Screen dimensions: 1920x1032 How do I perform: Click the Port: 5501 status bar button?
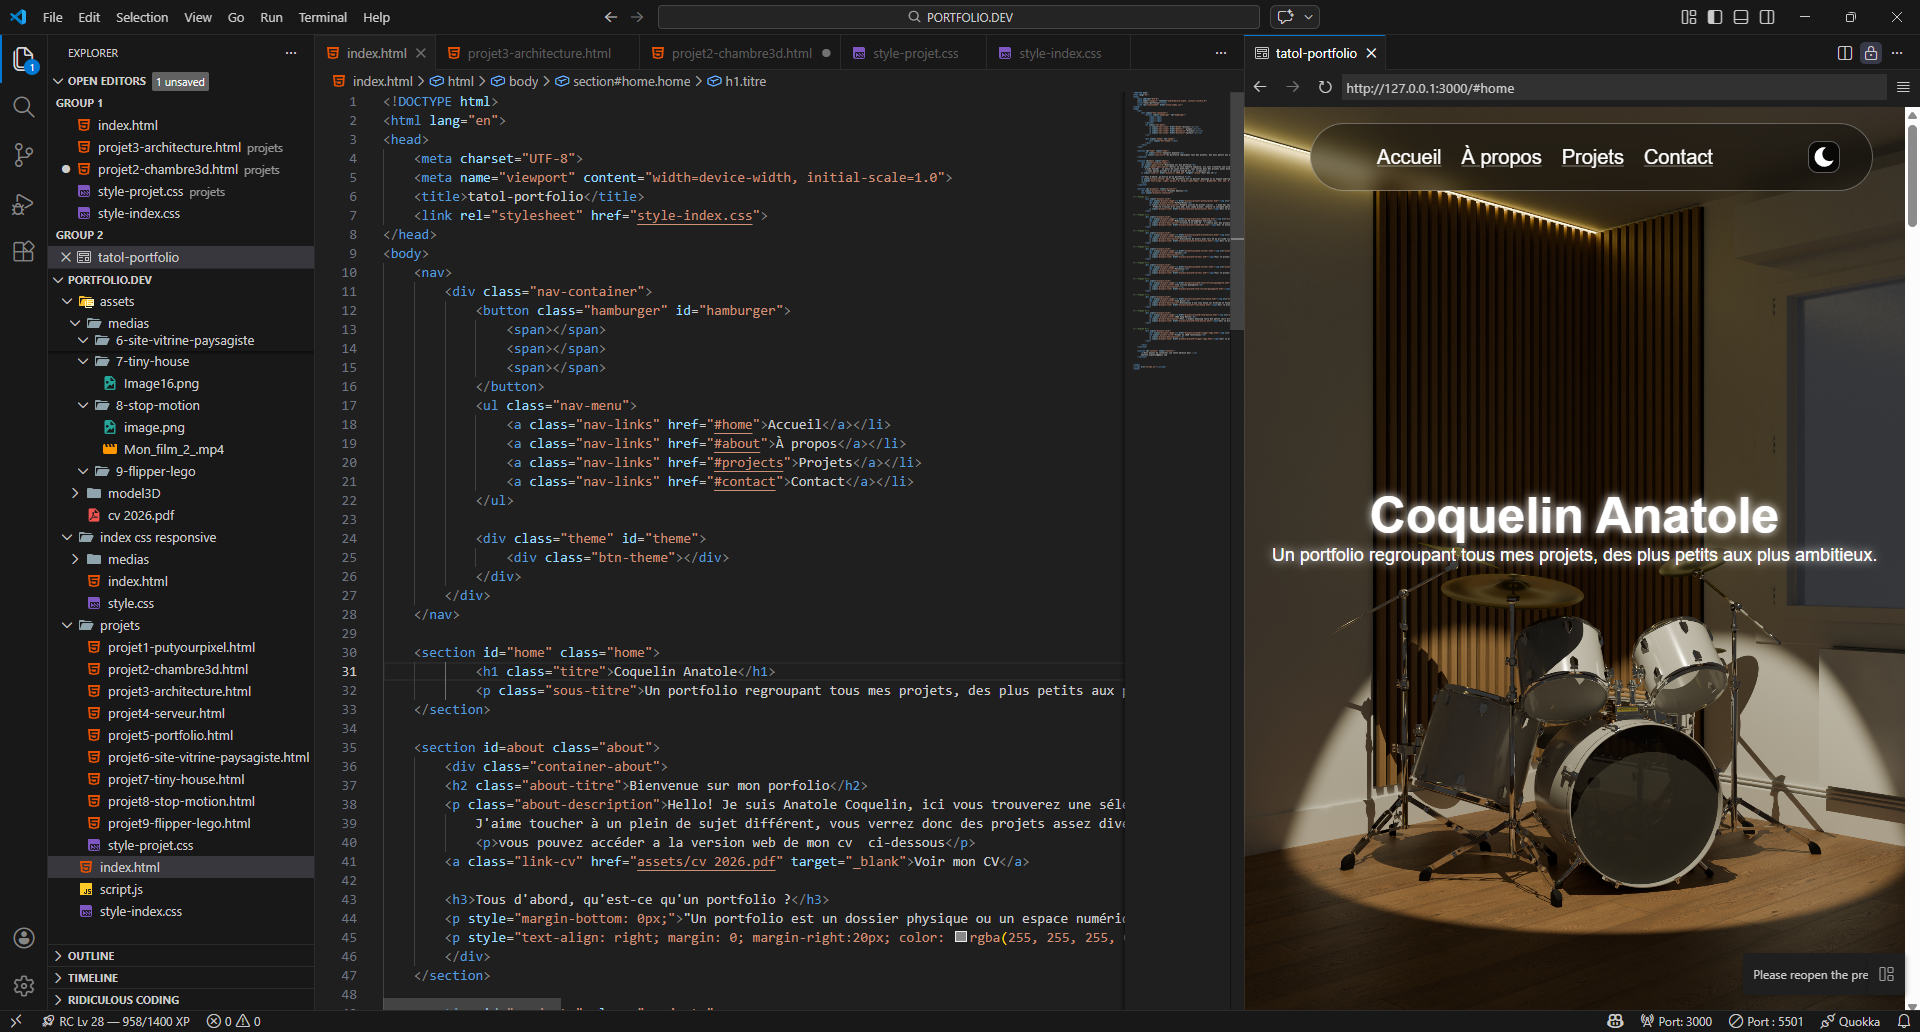point(1766,1021)
